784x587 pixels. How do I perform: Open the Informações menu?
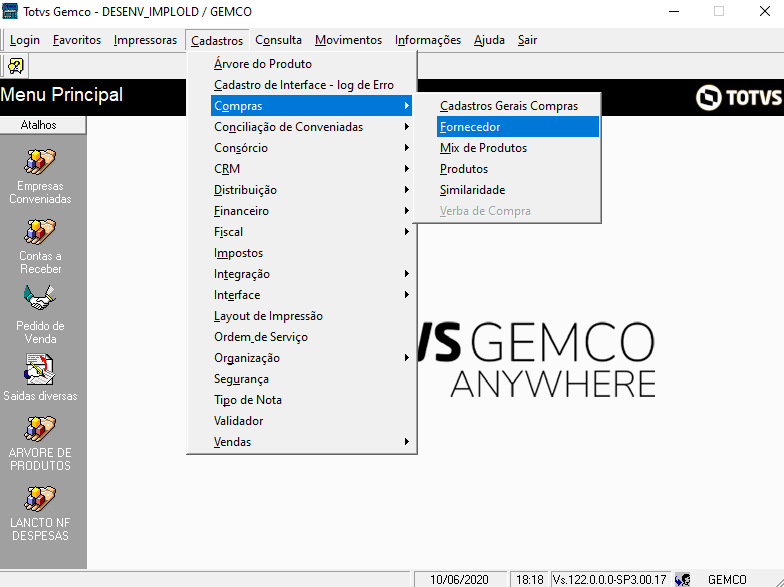point(428,40)
